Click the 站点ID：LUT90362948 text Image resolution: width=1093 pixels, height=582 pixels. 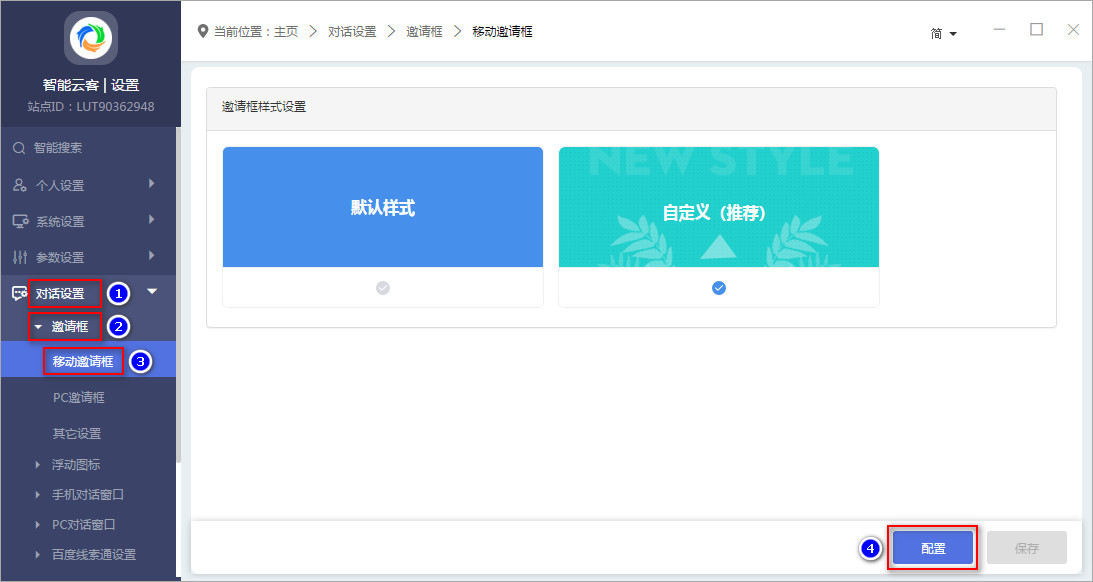[x=91, y=107]
